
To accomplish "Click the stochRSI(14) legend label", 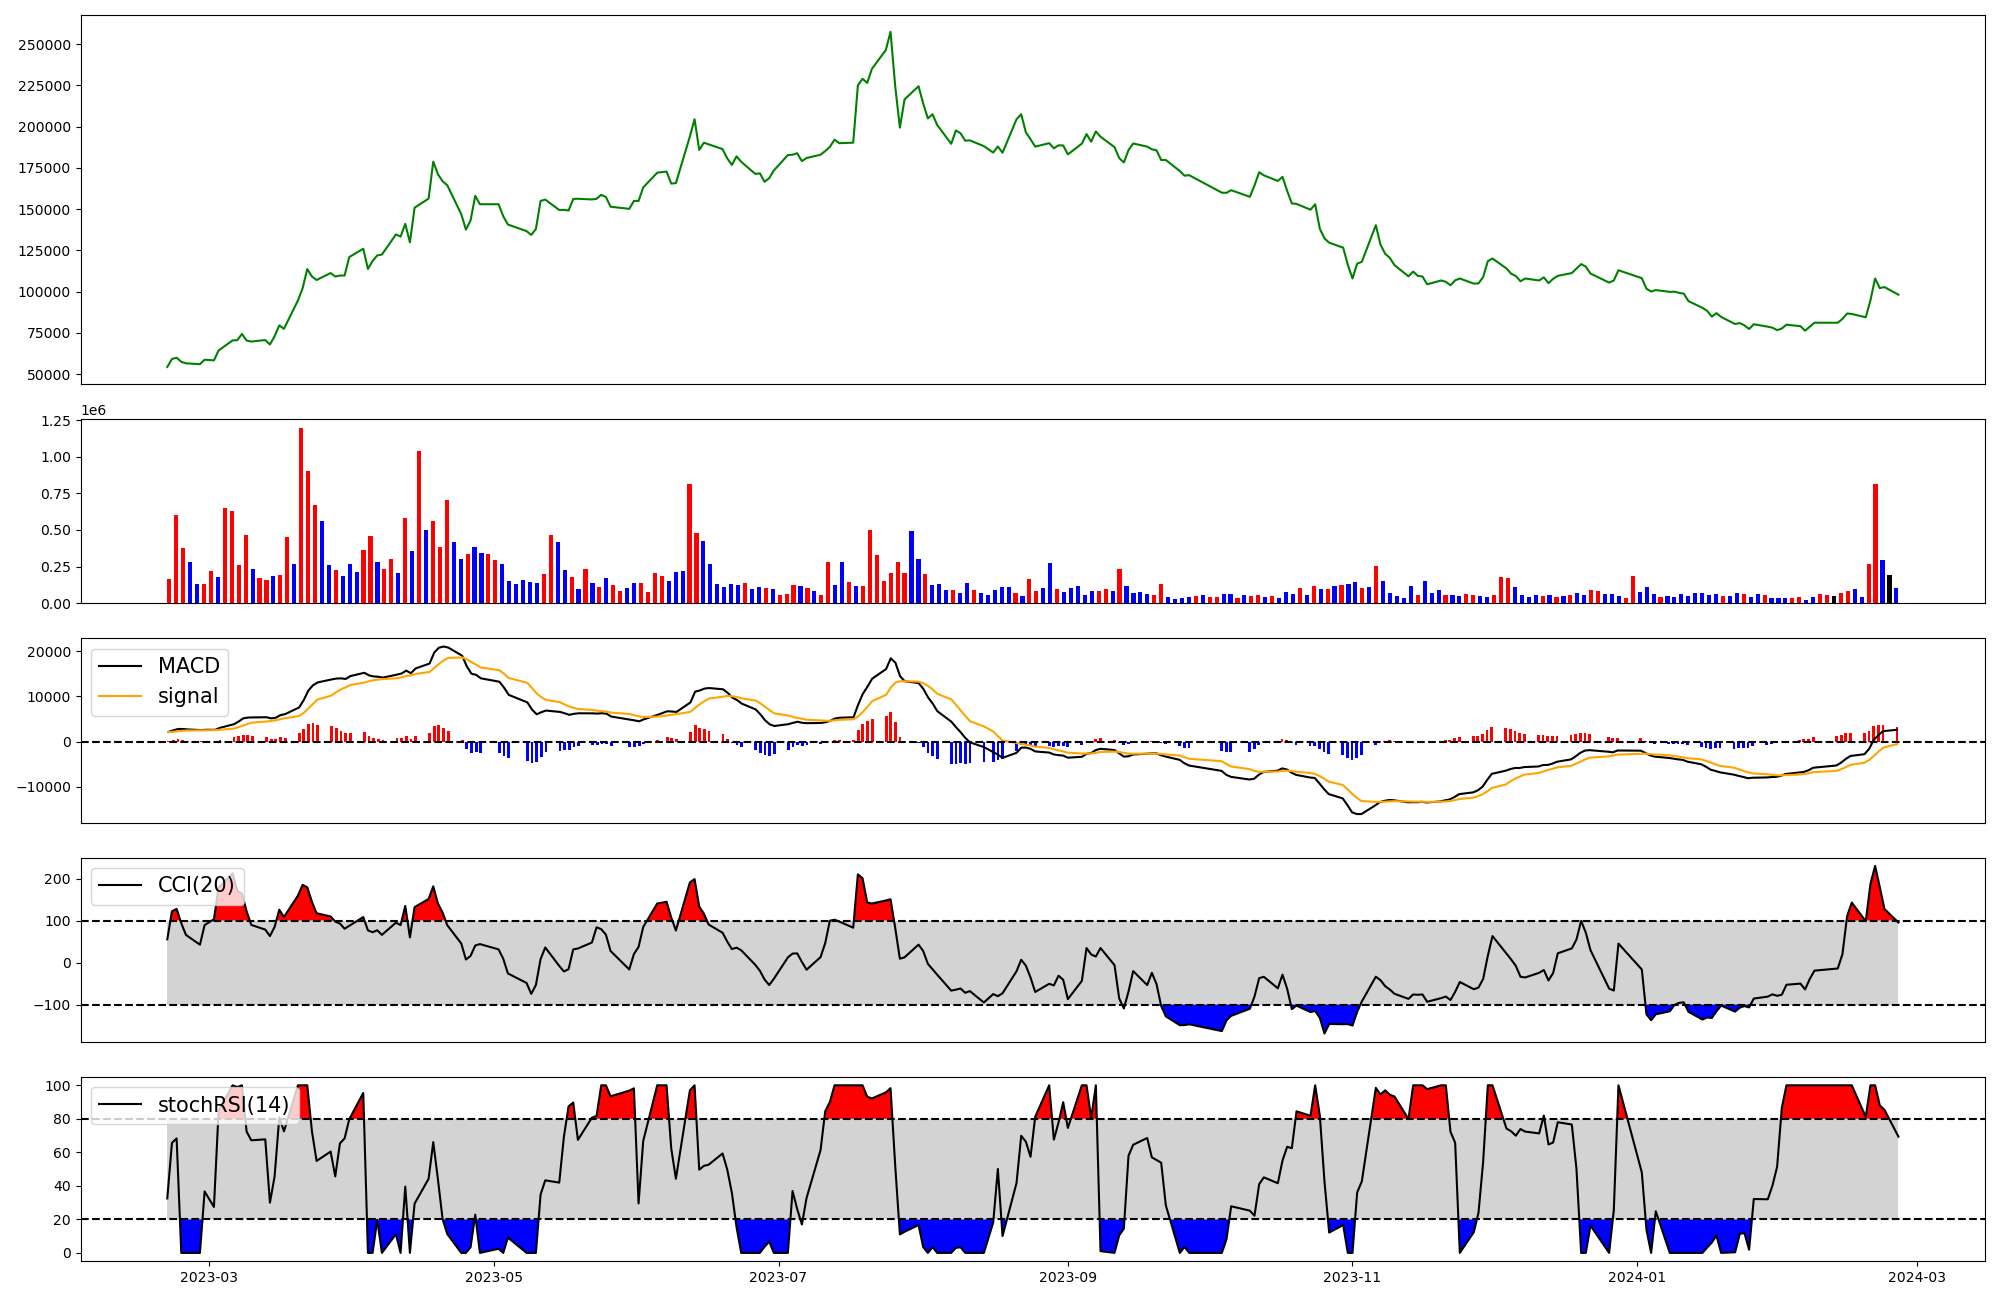I will coord(222,1104).
